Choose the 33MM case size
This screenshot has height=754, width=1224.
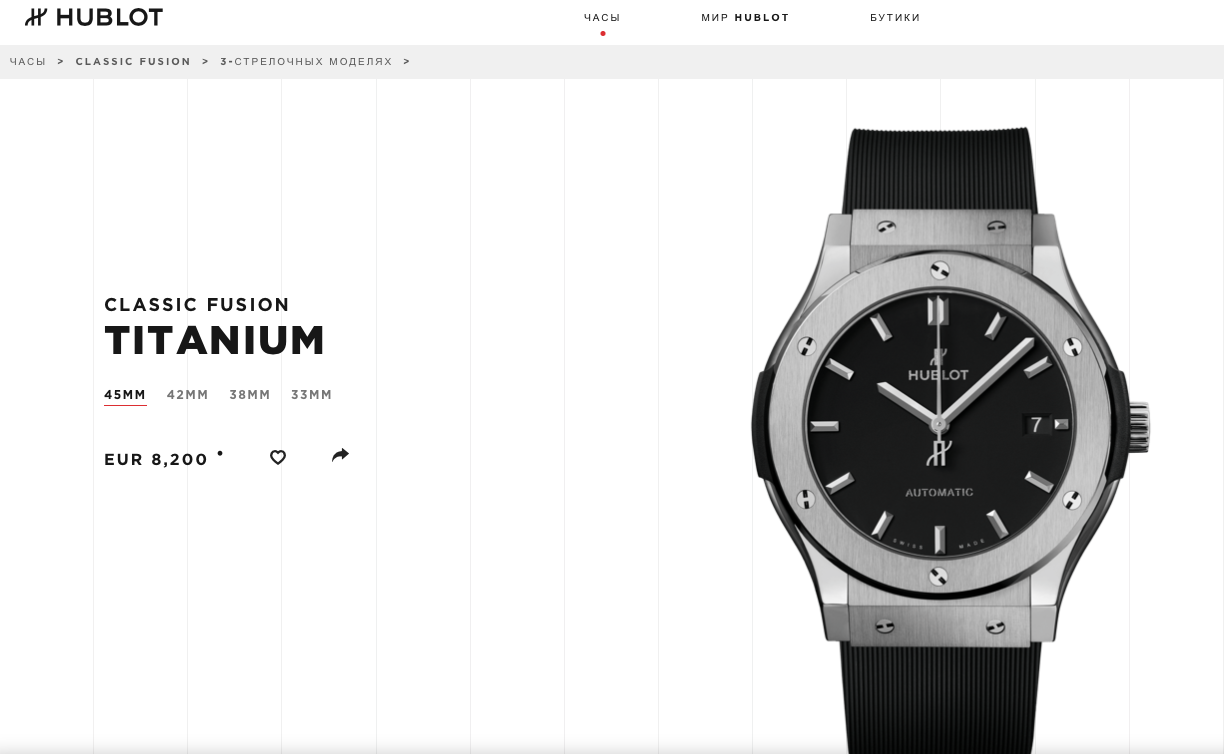click(x=311, y=395)
